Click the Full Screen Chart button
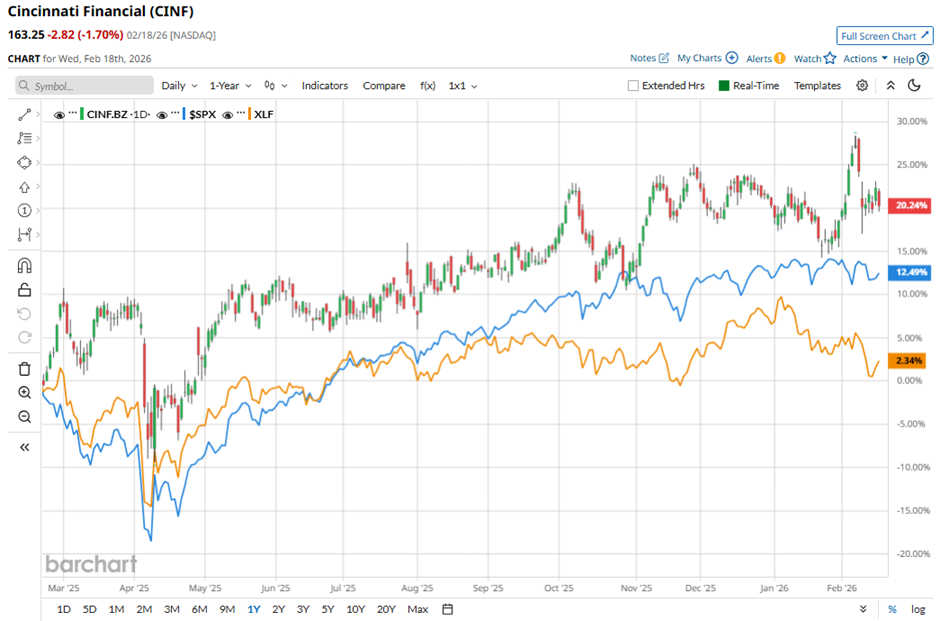Viewport: 940px width, 621px height. 884,36
